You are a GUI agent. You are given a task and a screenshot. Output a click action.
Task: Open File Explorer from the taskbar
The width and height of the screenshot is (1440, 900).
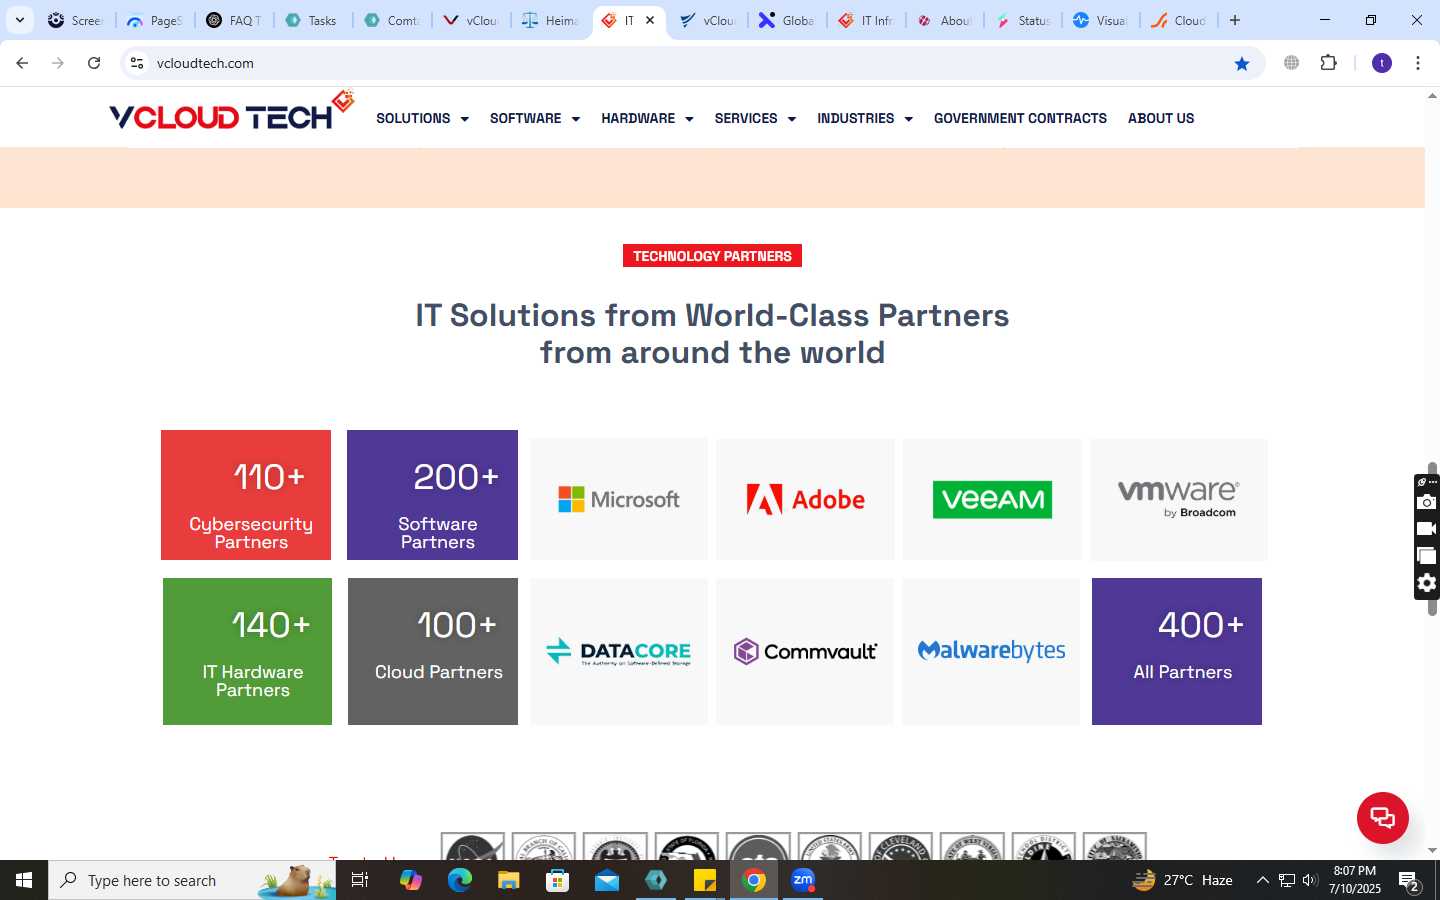[508, 880]
